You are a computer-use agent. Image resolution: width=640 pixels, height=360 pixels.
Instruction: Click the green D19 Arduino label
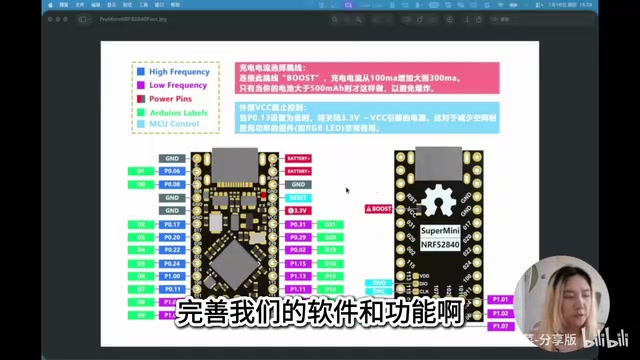pyautogui.click(x=330, y=250)
